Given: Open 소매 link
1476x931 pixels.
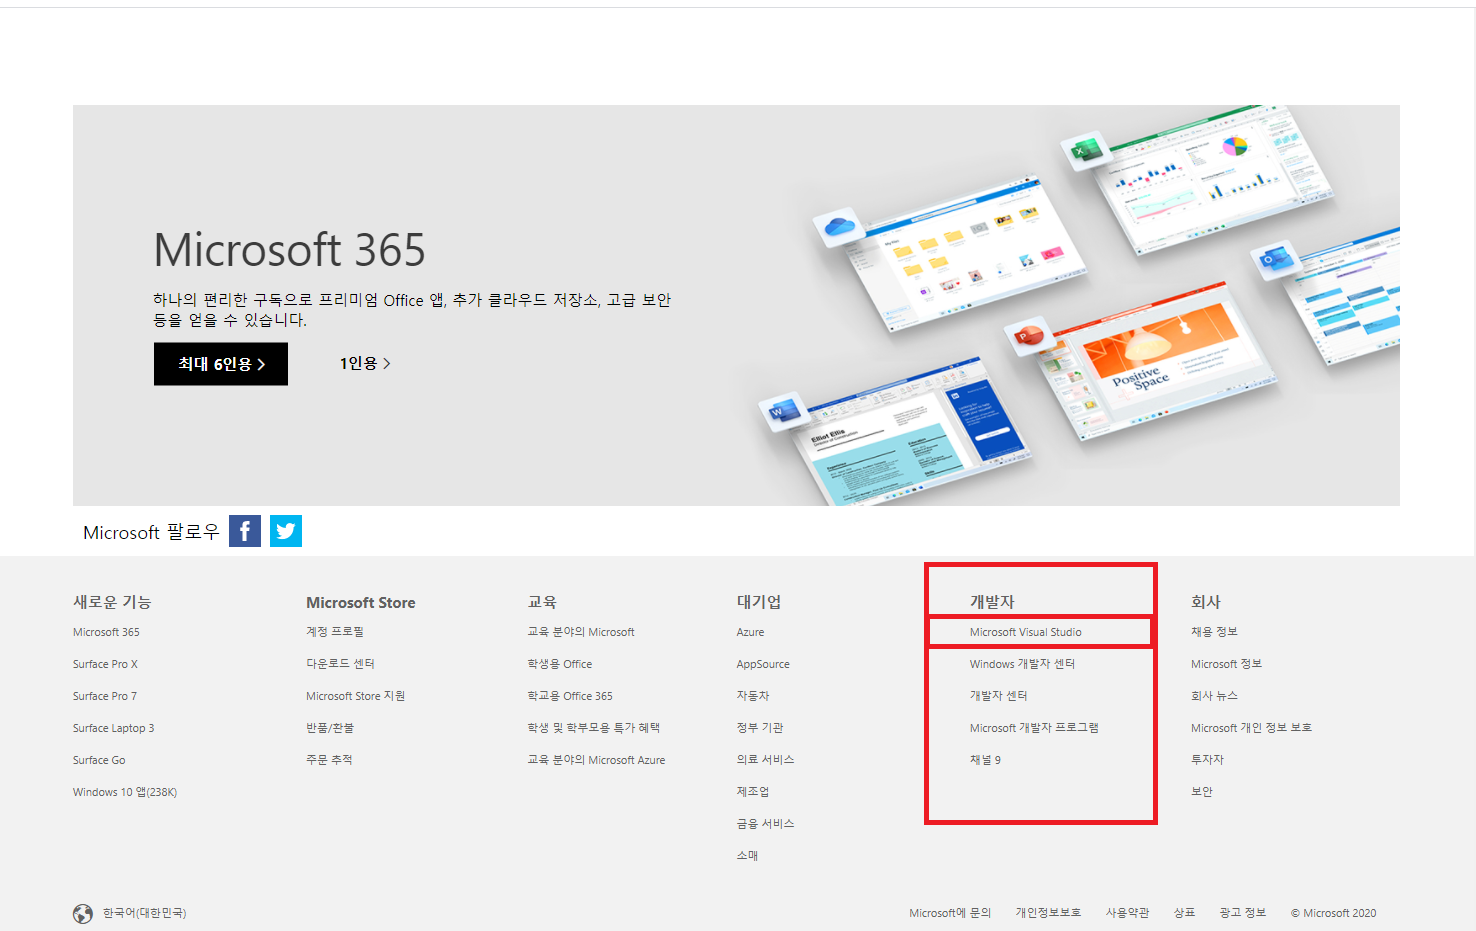Looking at the screenshot, I should 748,856.
